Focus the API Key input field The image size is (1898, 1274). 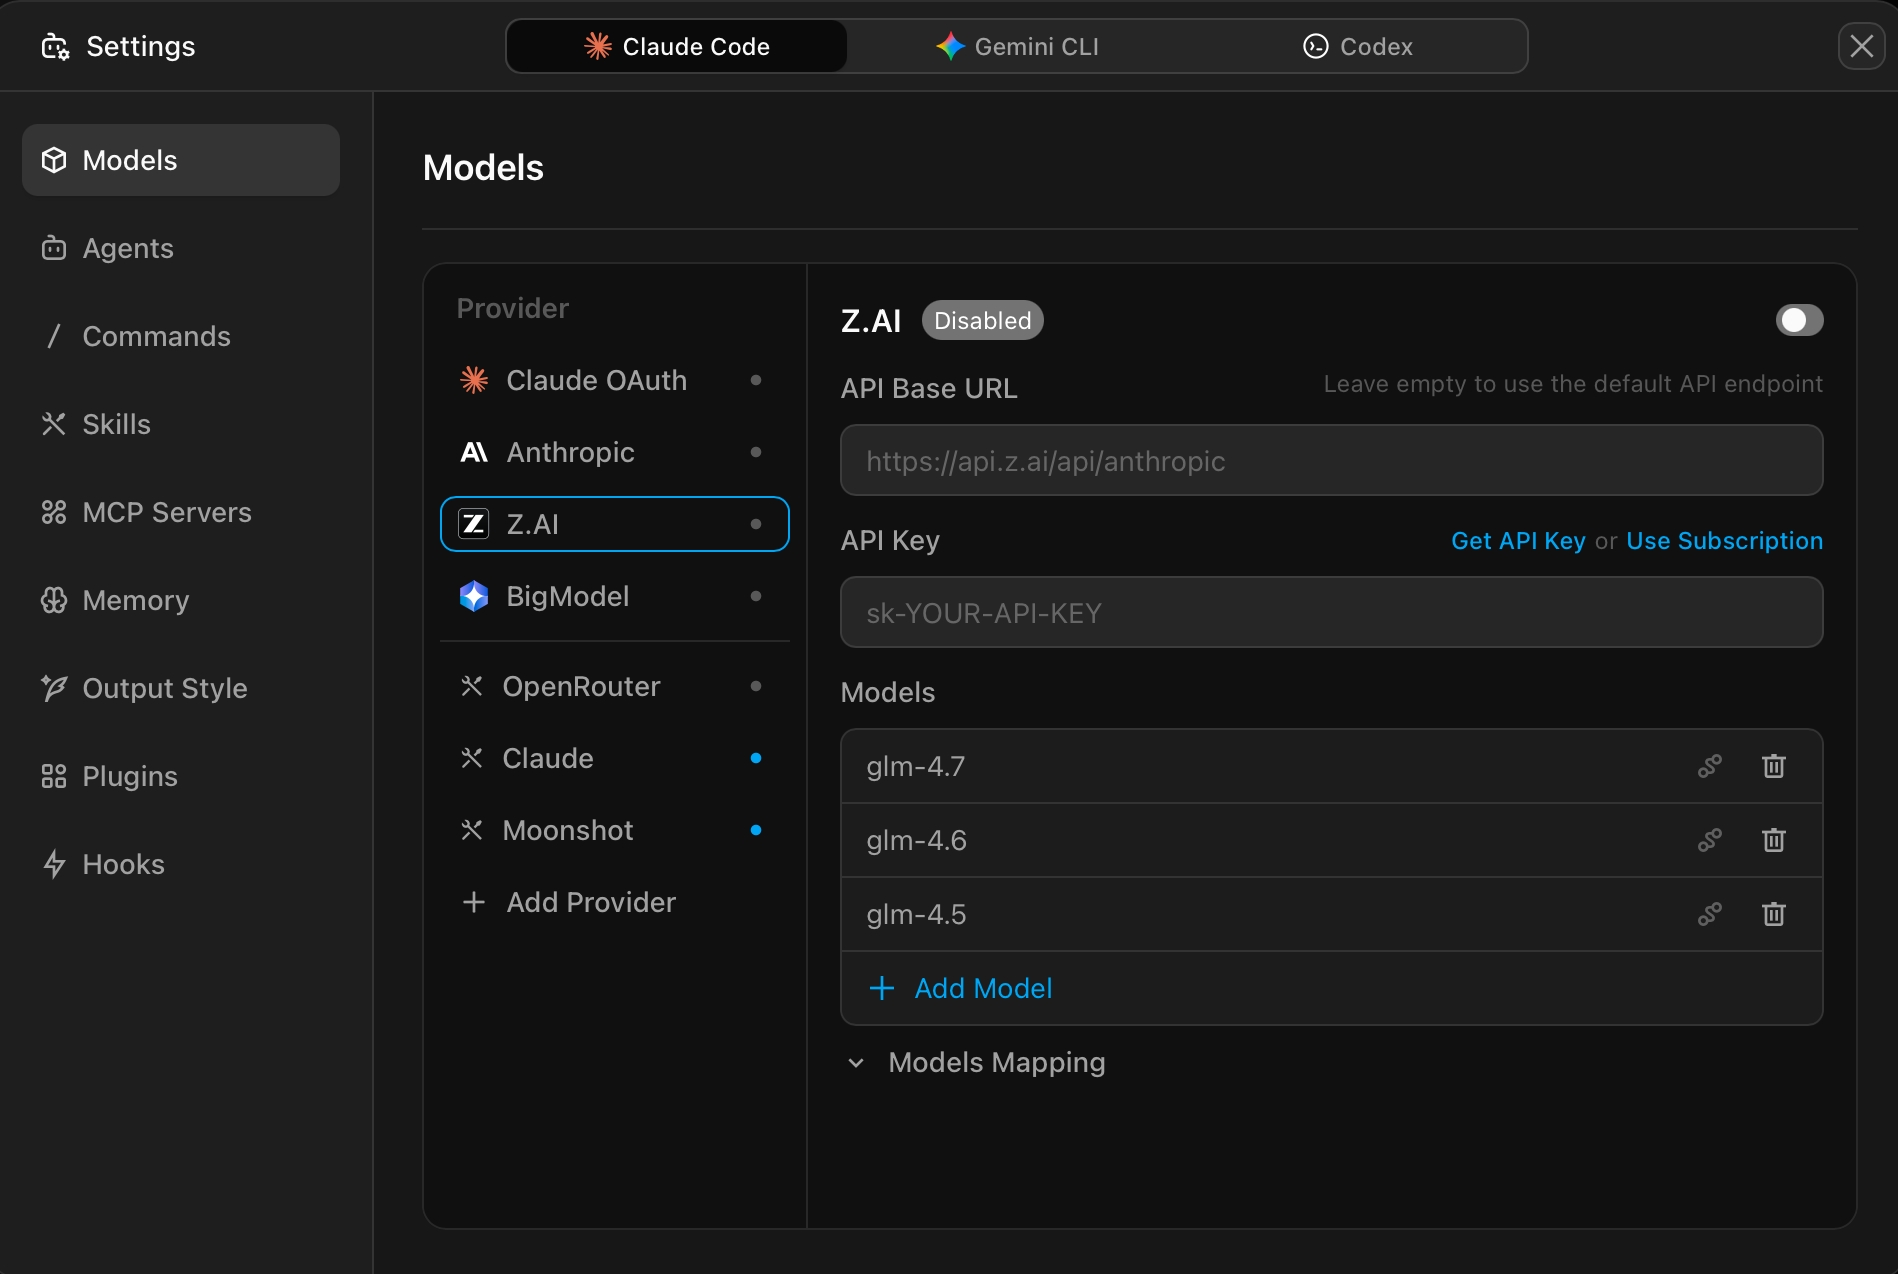(x=1331, y=612)
